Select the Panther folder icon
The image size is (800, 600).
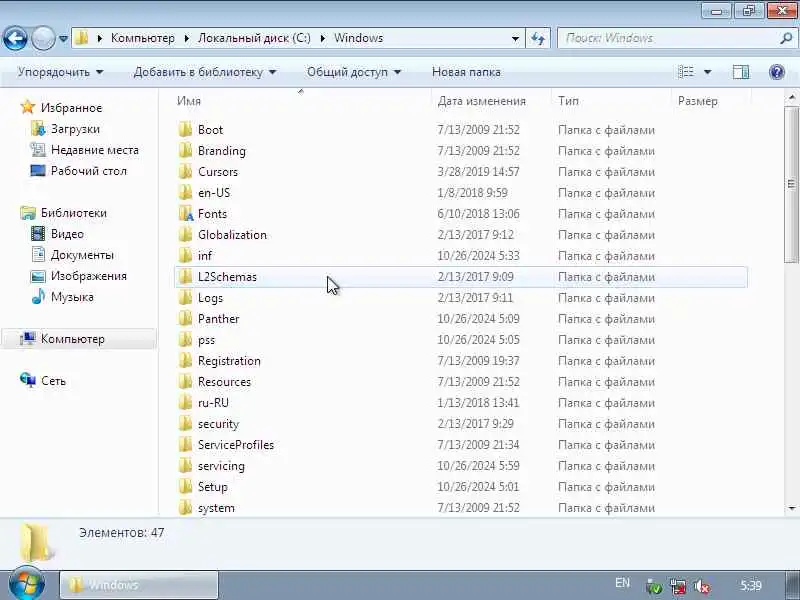pos(185,319)
